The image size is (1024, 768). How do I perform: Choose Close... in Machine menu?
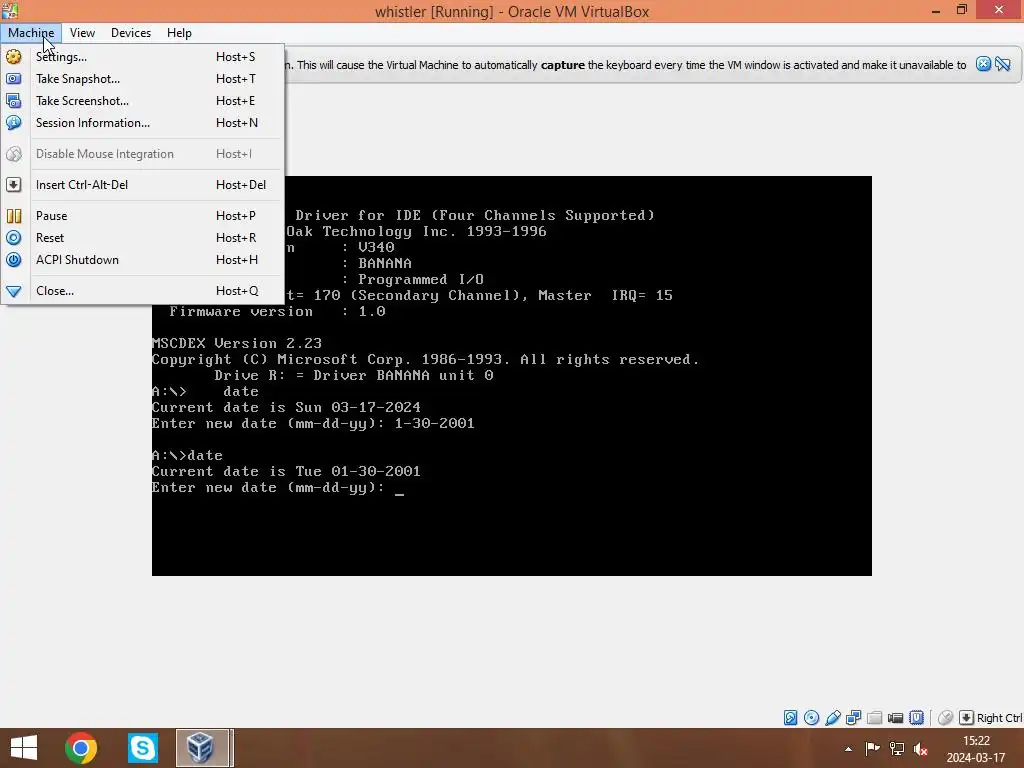point(142,291)
